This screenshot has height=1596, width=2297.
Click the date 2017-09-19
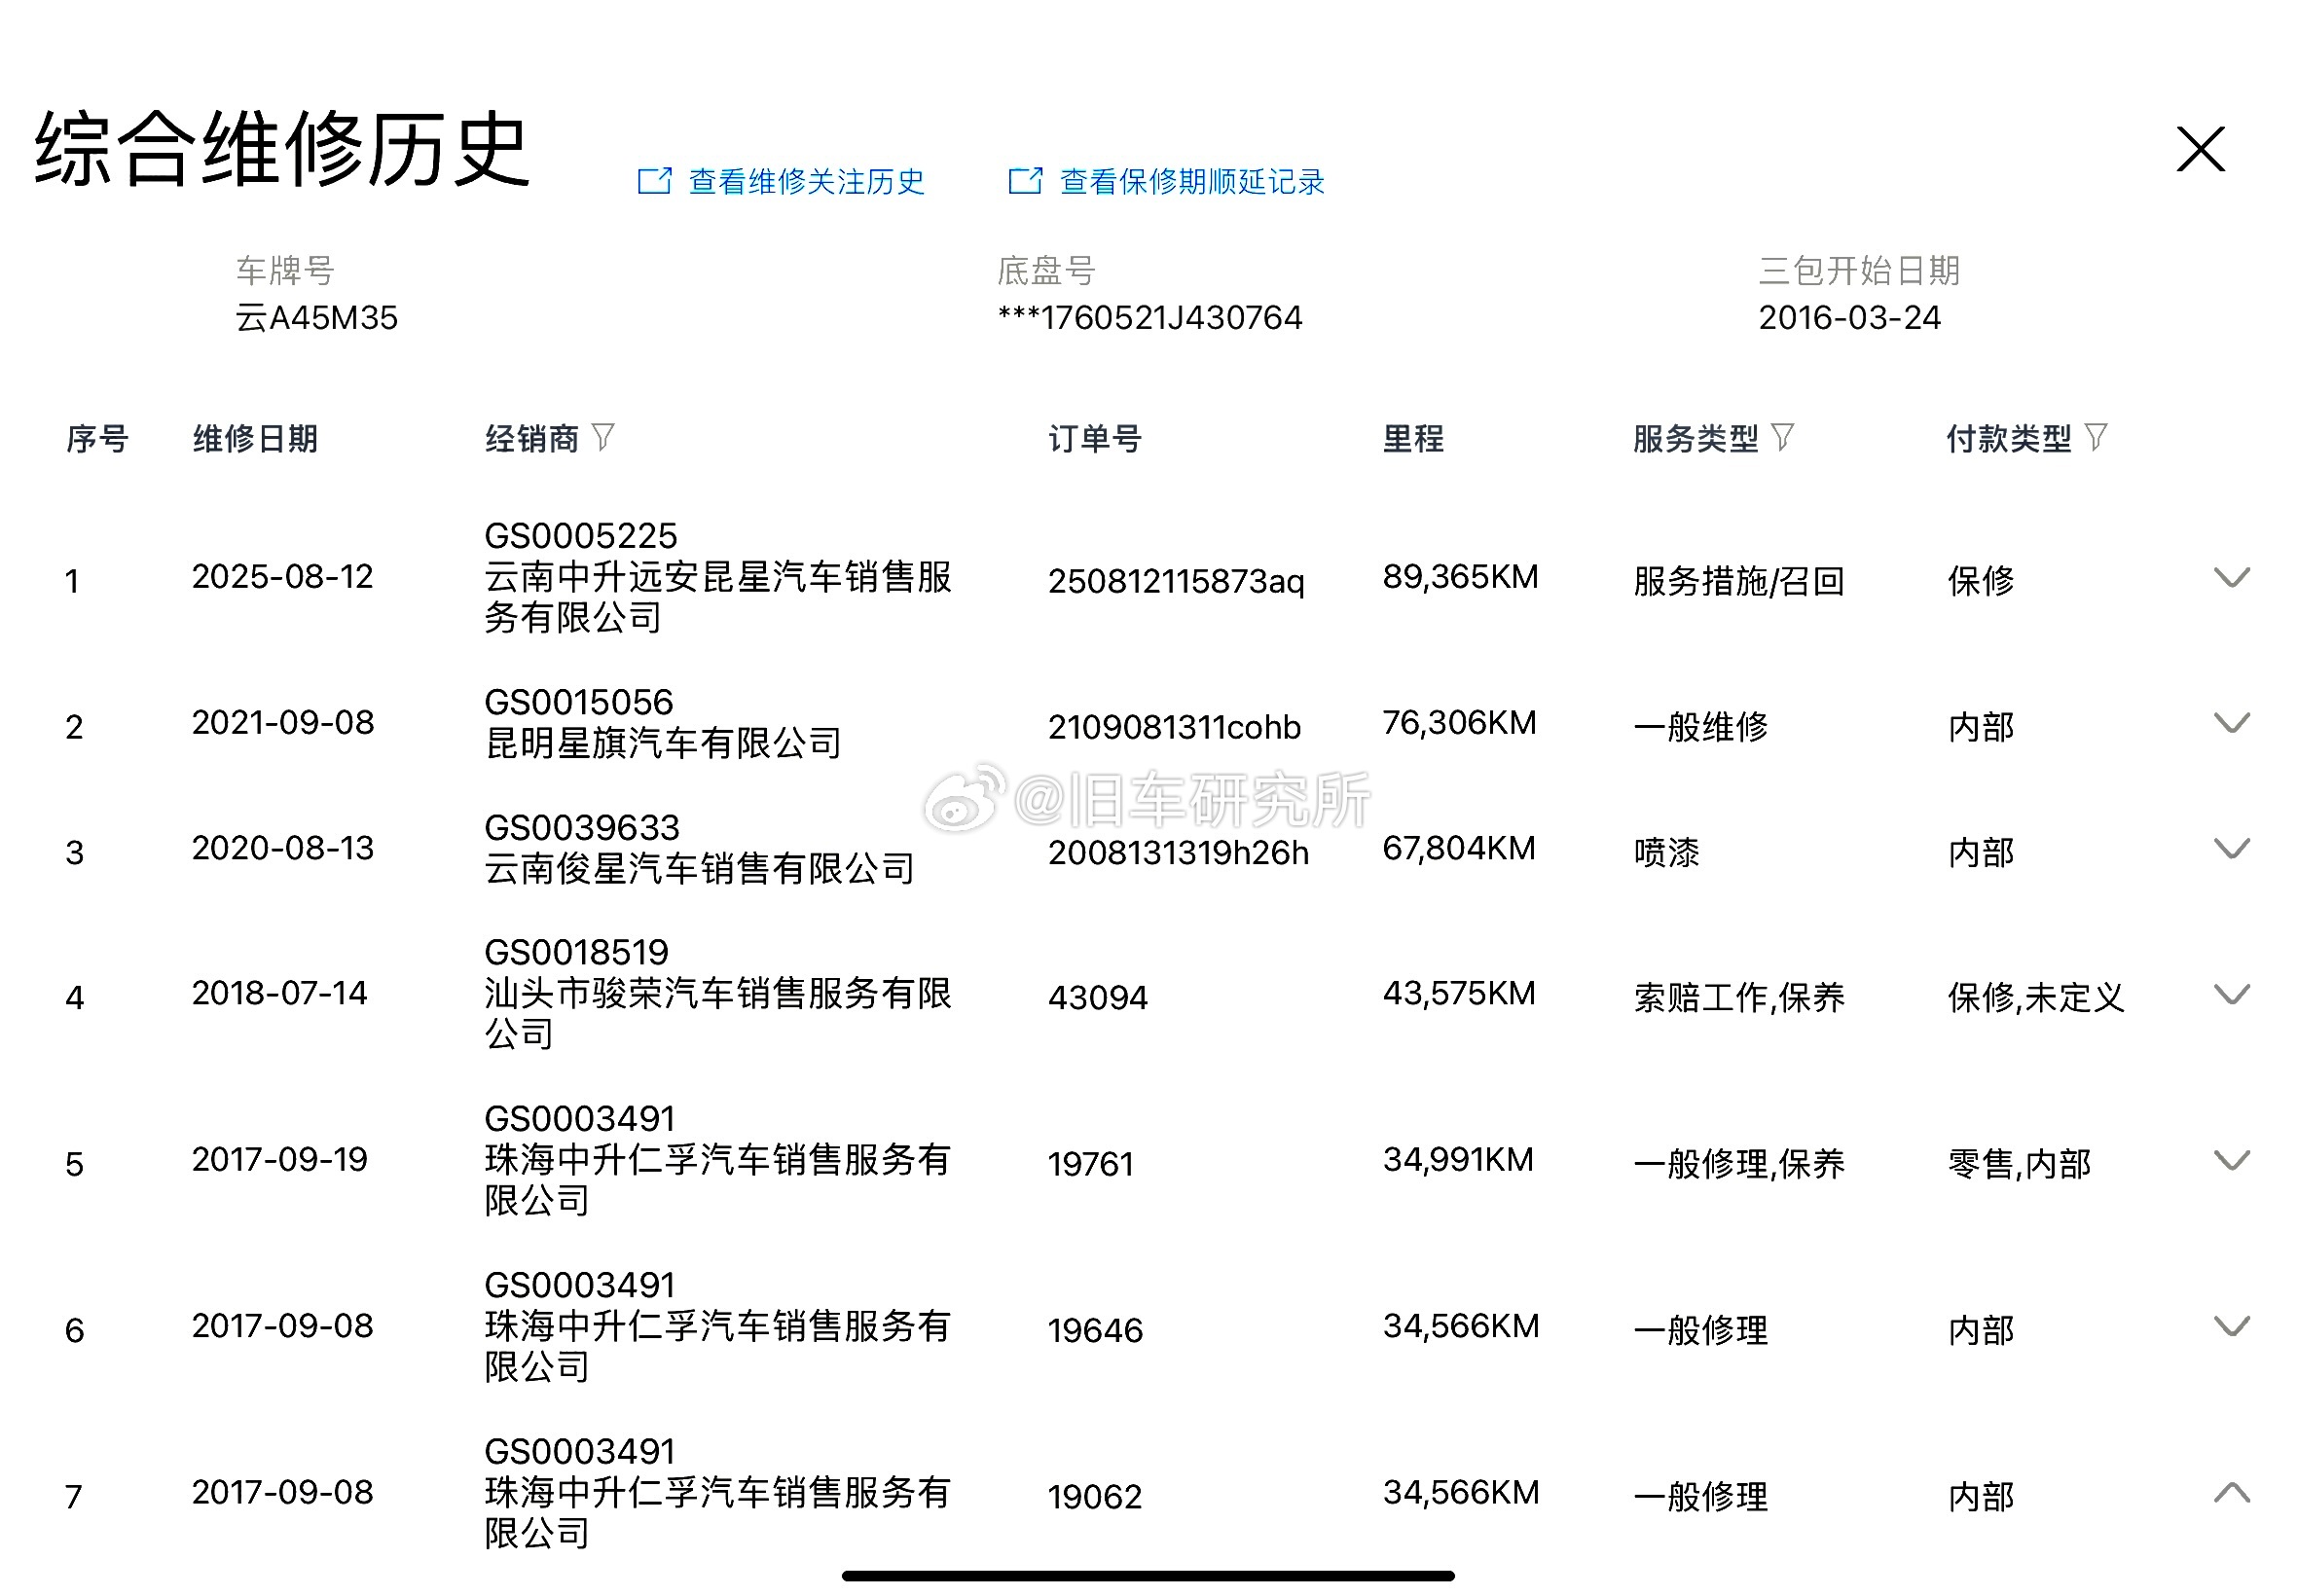pos(279,1160)
